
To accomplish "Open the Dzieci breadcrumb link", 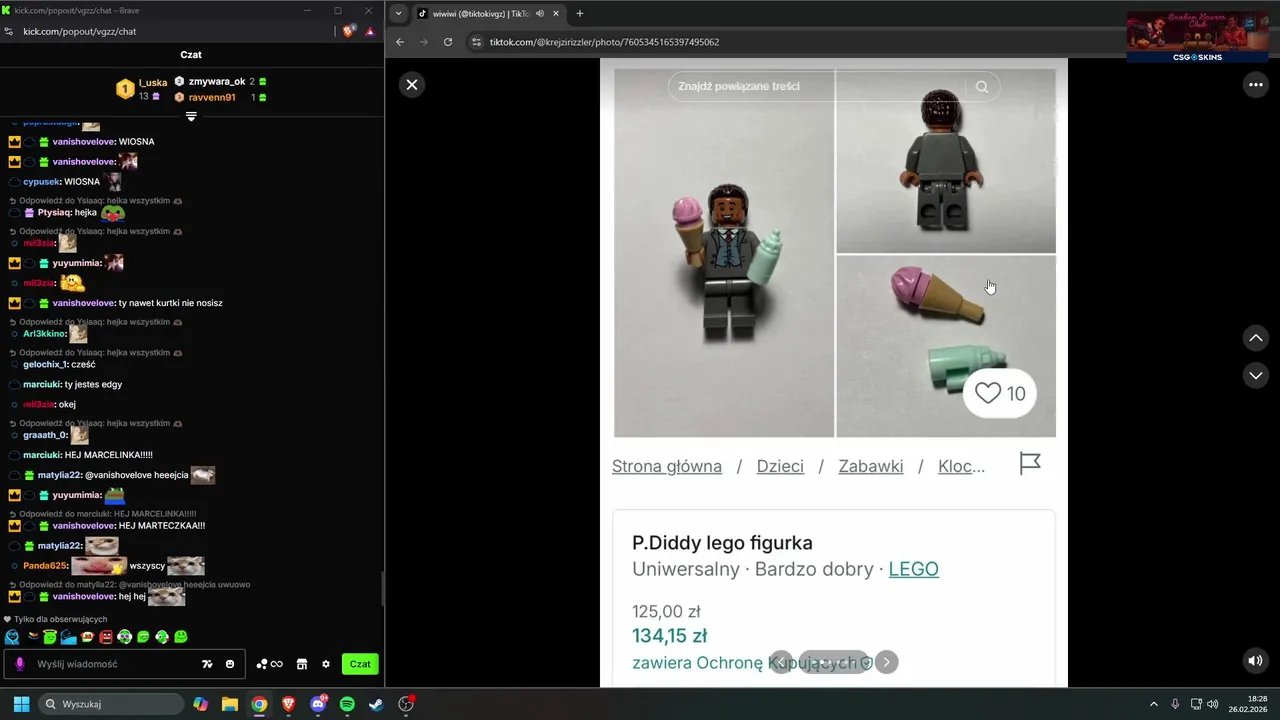I will [x=780, y=466].
